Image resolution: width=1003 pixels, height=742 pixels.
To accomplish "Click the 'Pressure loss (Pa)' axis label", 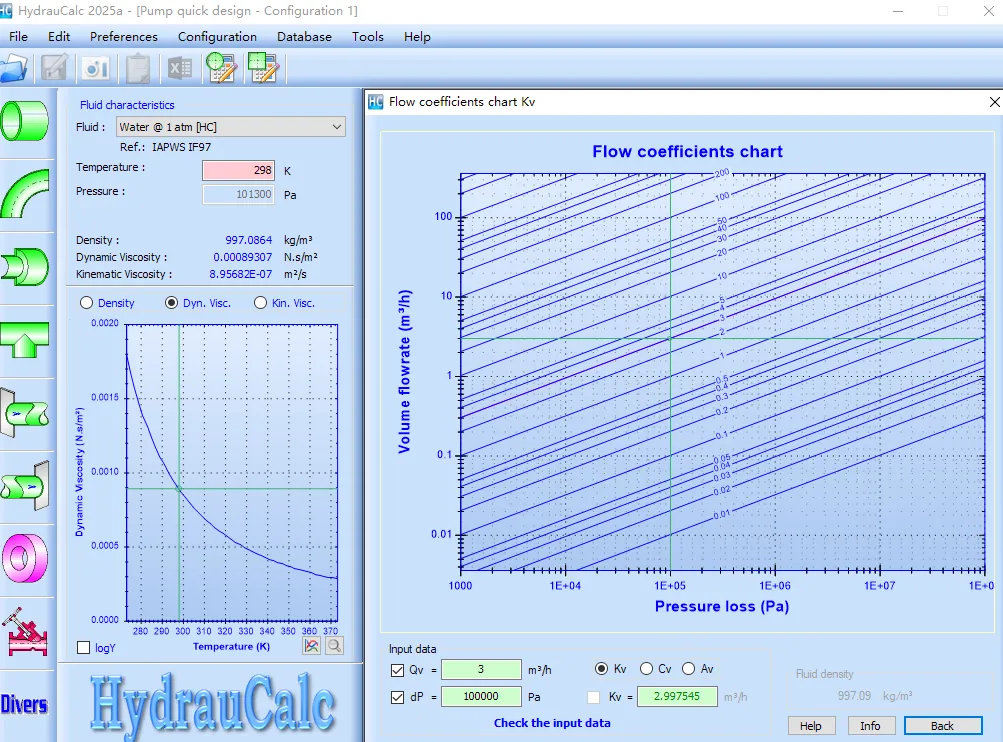I will [x=722, y=606].
